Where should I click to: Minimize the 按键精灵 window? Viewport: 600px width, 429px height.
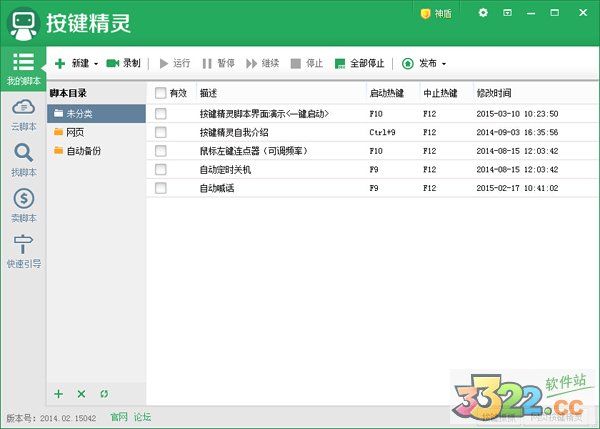pos(531,13)
